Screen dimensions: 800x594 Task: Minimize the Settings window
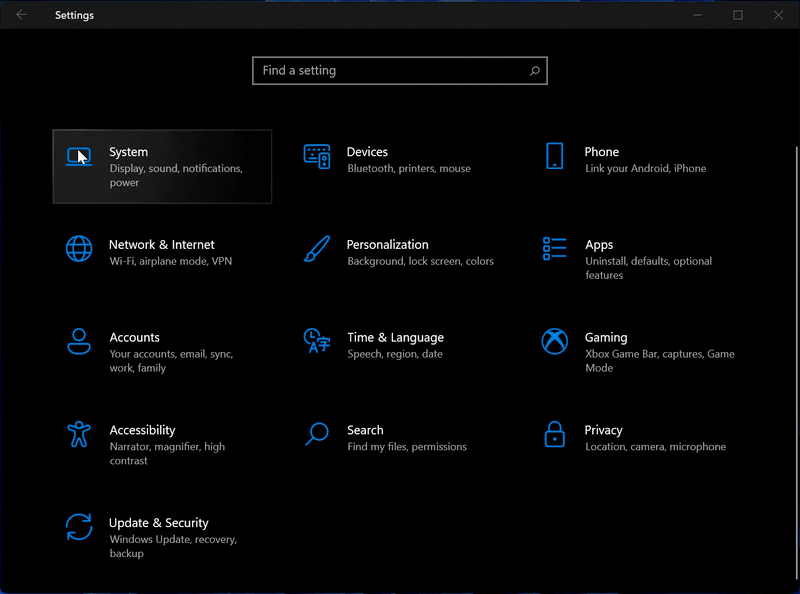[x=697, y=15]
